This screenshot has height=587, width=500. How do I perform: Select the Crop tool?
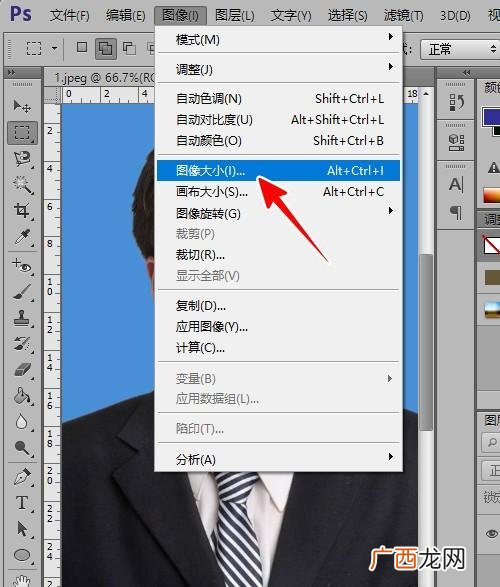(x=22, y=211)
